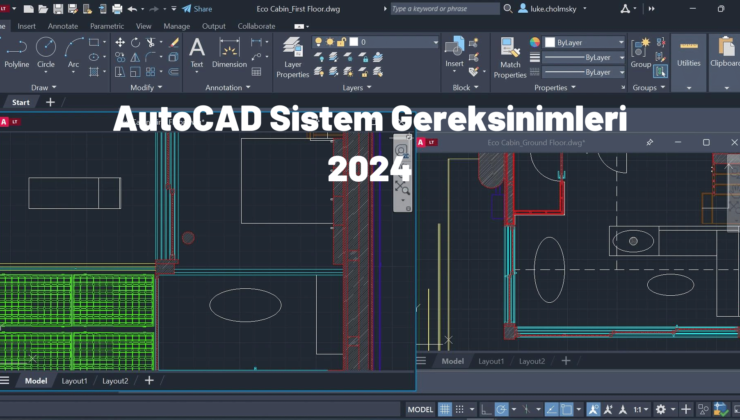Click the Hatch tool in Draw panel
Viewport: 740px width, 420px height.
(94, 72)
